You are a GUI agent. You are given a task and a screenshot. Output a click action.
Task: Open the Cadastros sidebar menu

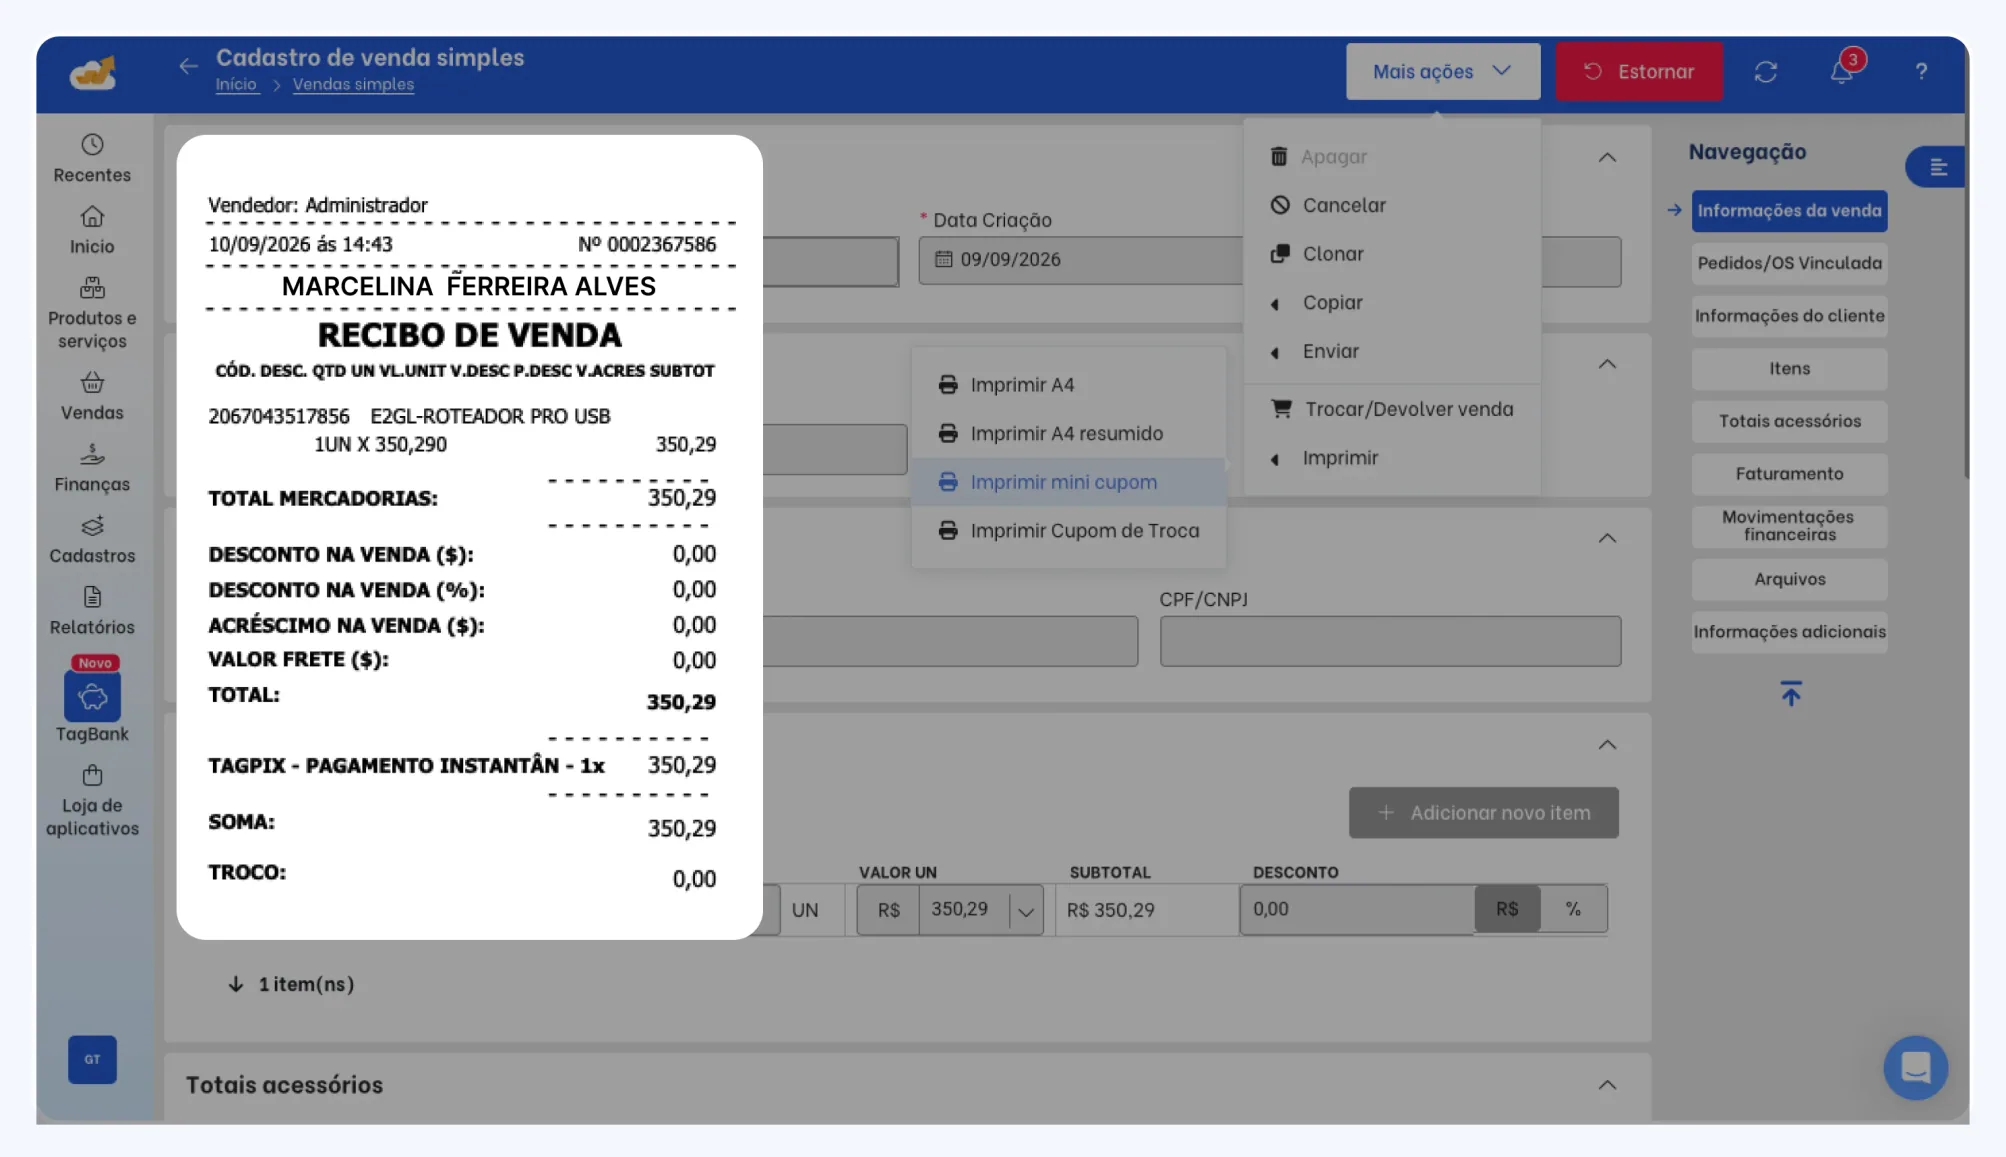pyautogui.click(x=92, y=540)
